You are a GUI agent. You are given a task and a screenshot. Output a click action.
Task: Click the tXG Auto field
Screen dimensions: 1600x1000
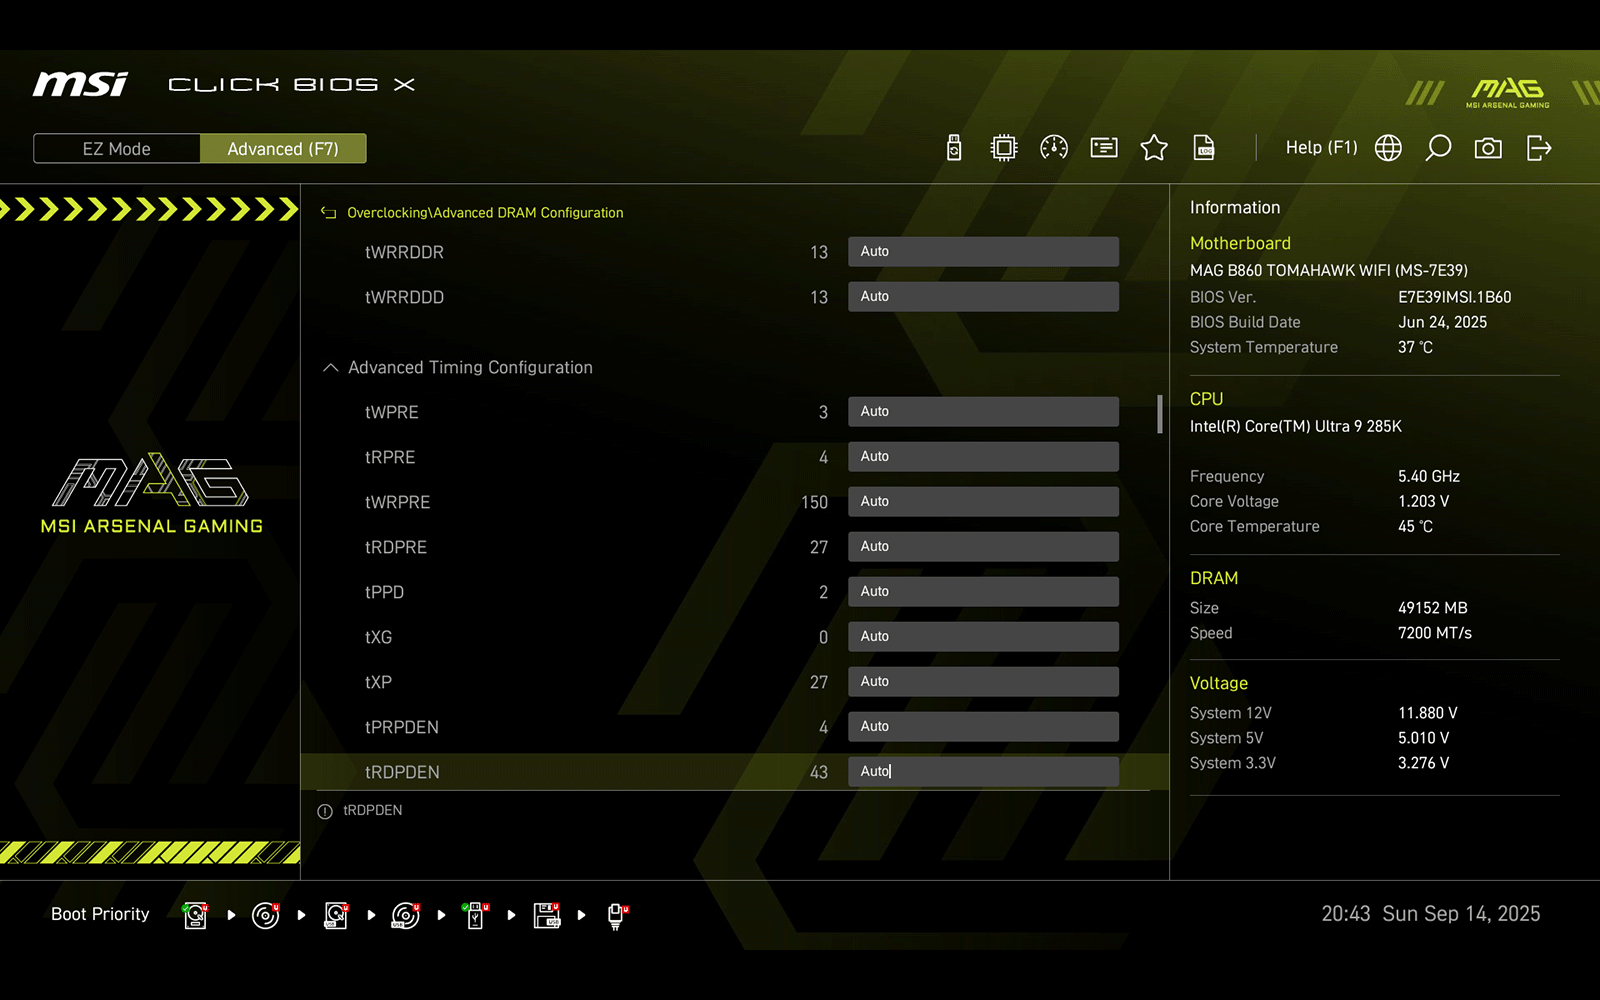point(983,637)
